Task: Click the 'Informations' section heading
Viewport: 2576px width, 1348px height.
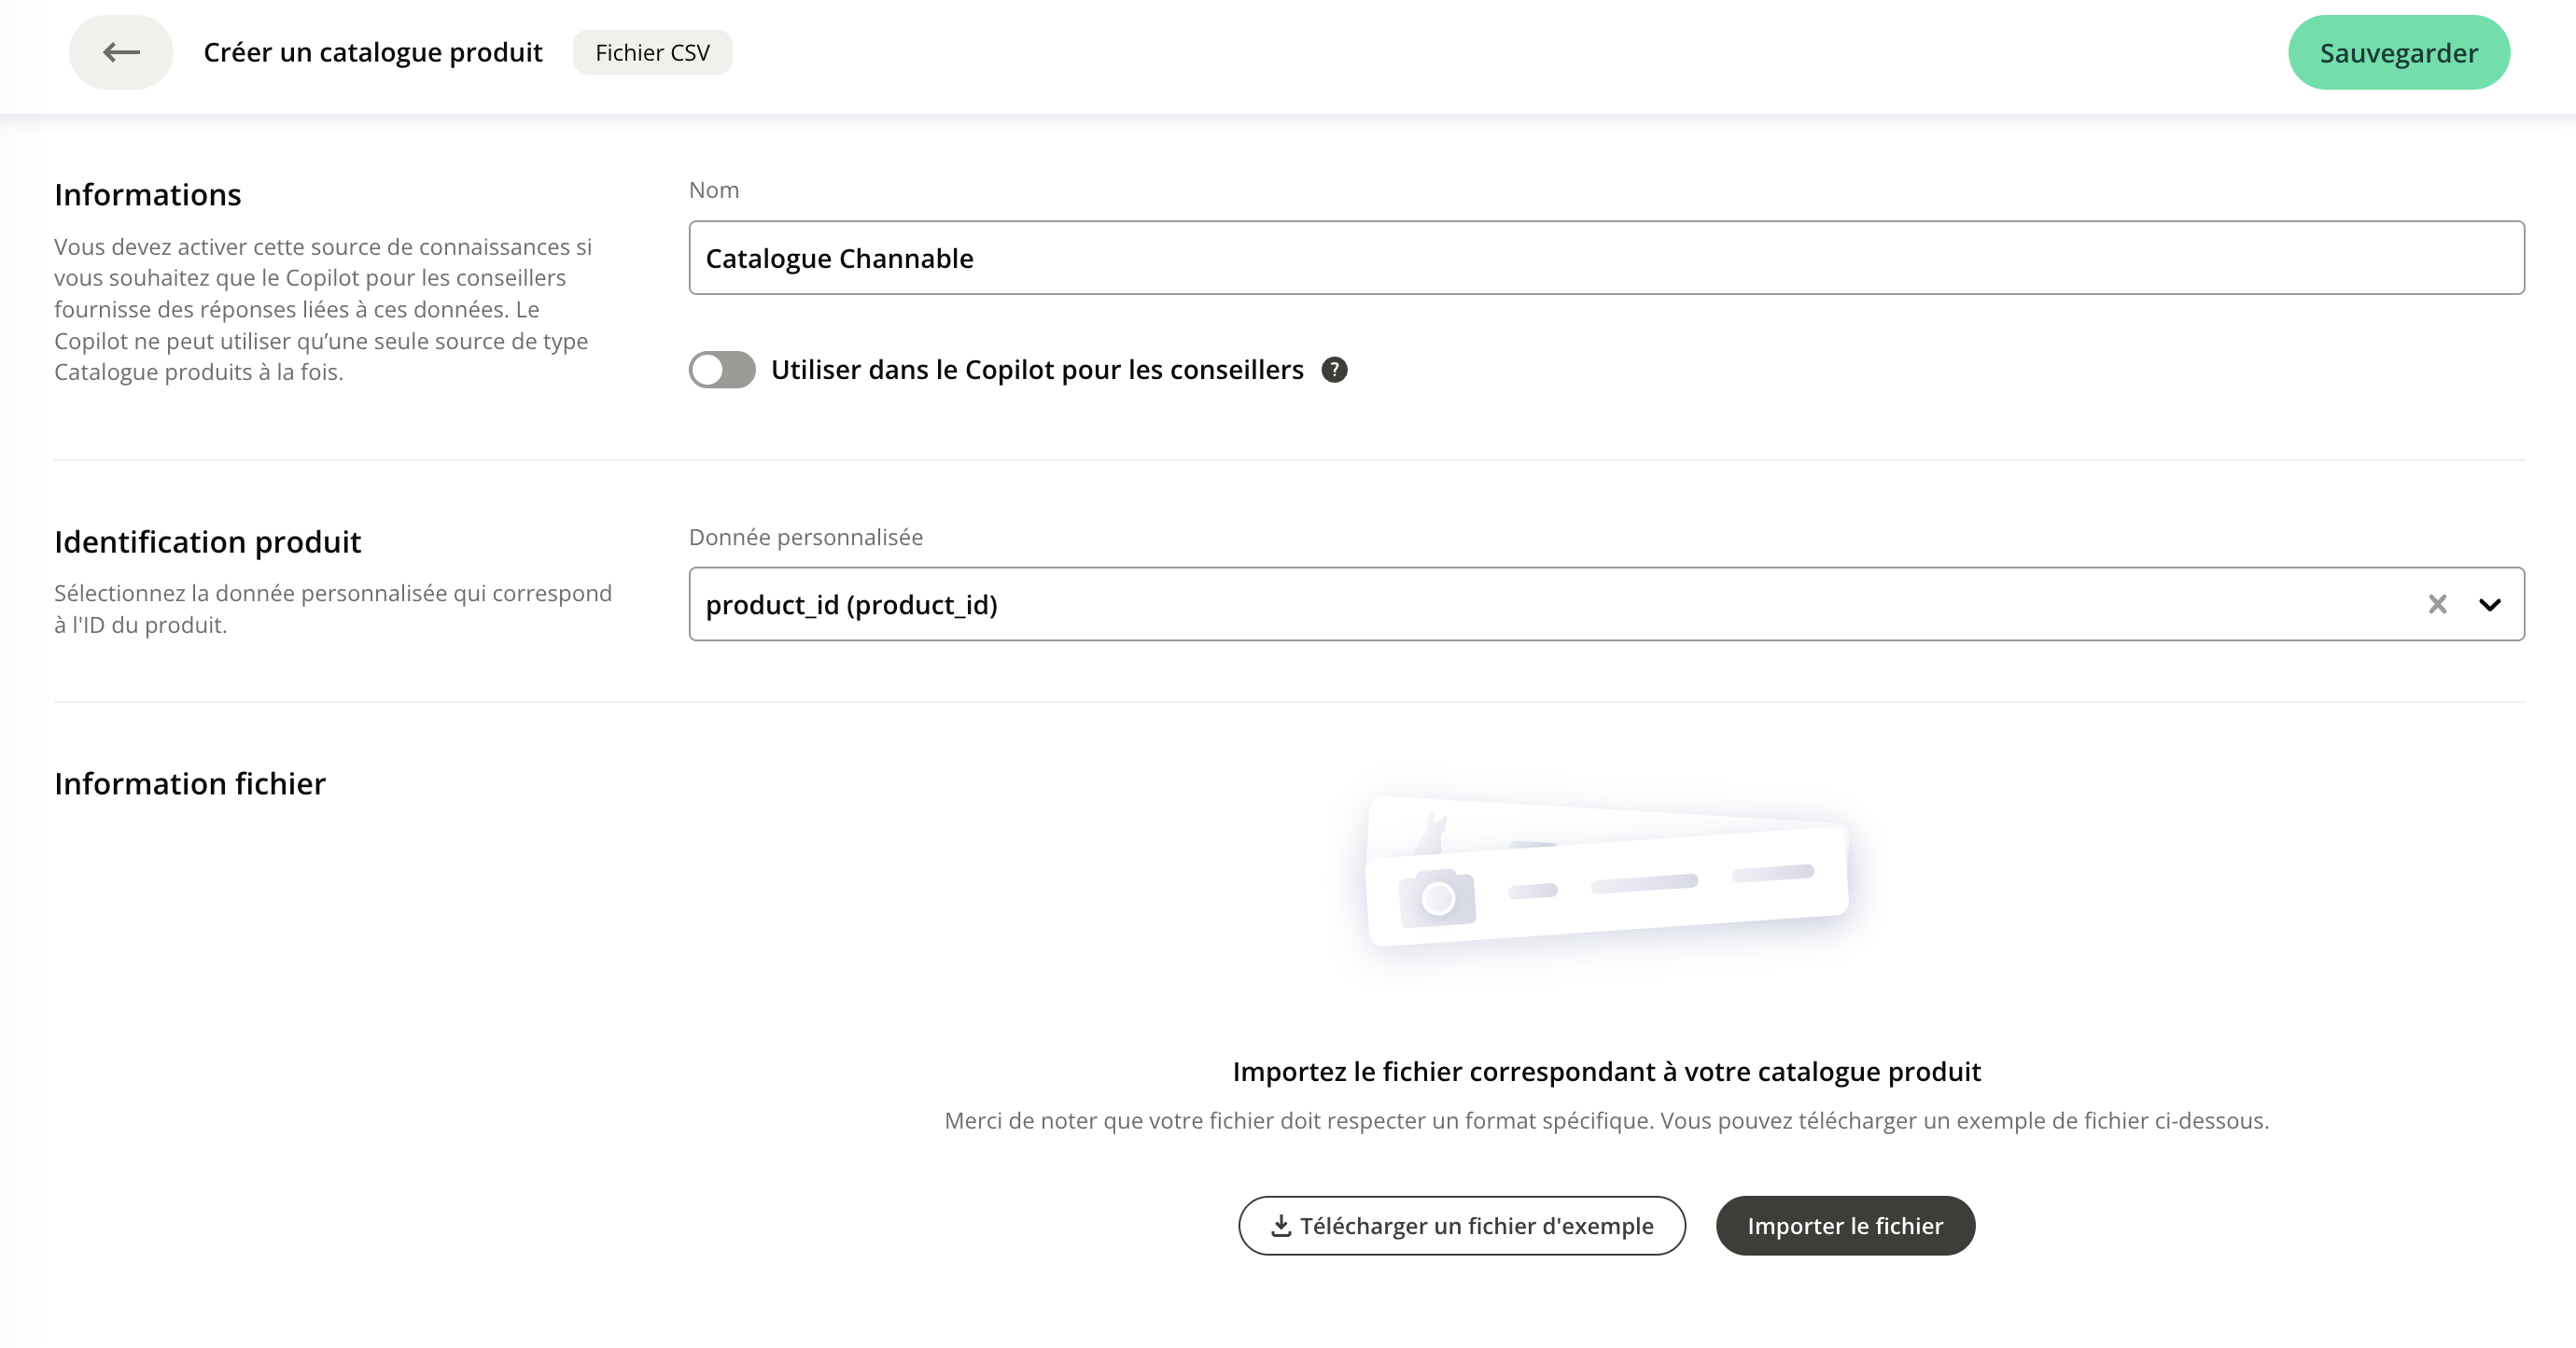Action: point(148,194)
